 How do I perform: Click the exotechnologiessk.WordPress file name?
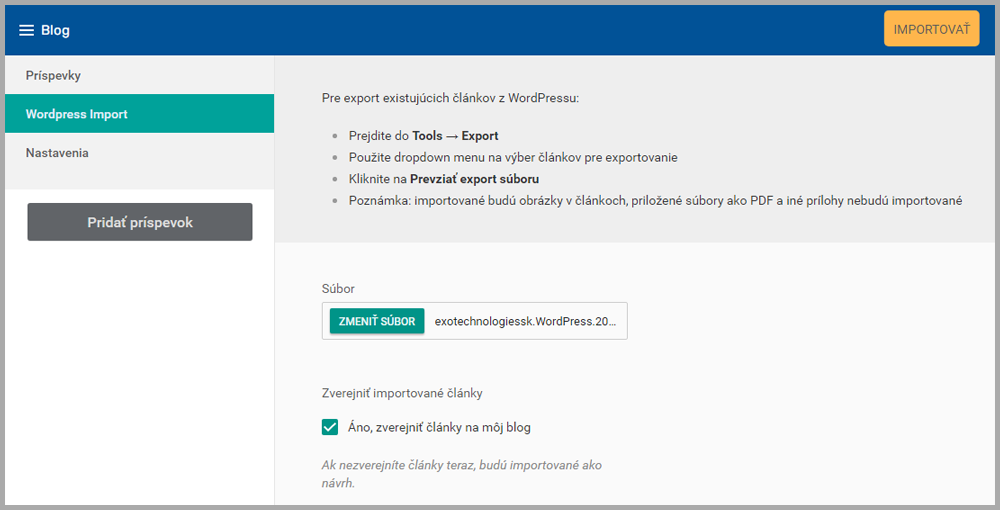[525, 321]
